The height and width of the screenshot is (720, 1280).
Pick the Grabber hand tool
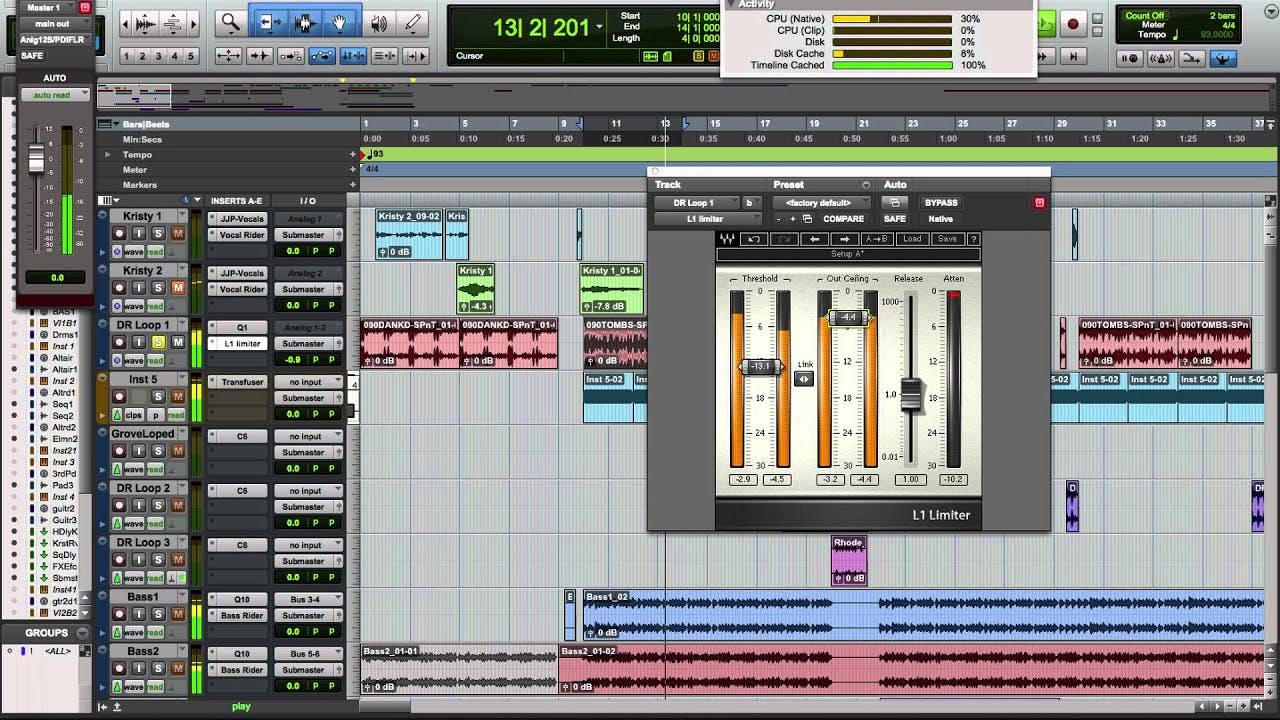click(x=340, y=22)
